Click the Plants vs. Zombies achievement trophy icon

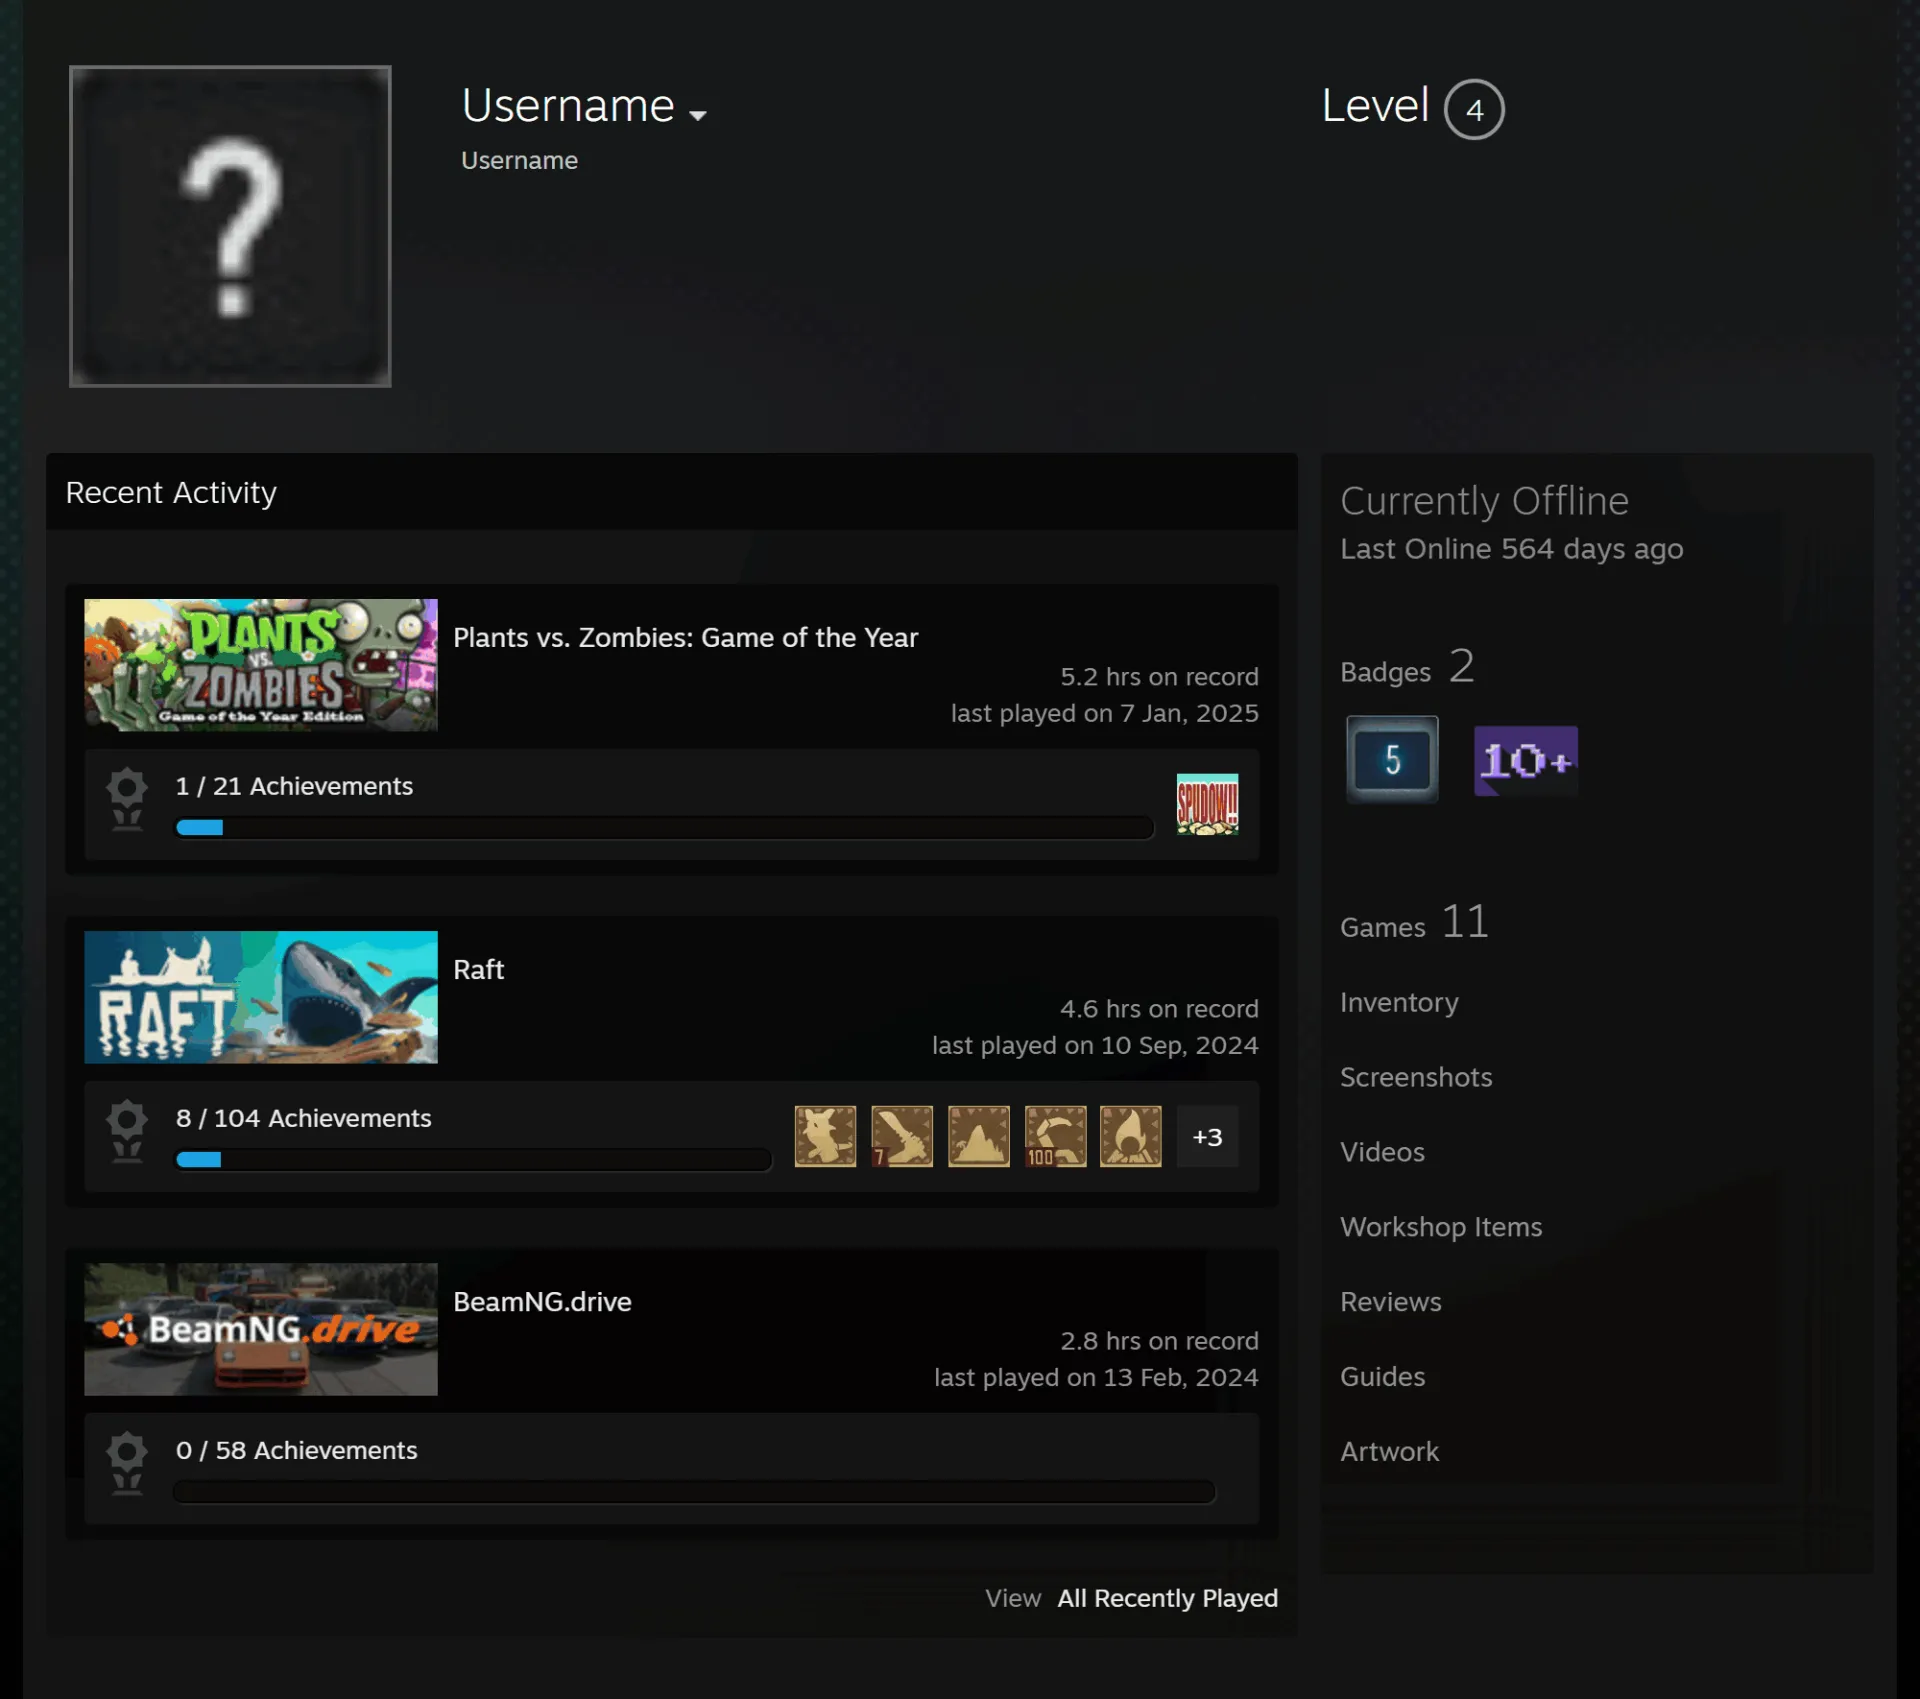click(x=127, y=799)
